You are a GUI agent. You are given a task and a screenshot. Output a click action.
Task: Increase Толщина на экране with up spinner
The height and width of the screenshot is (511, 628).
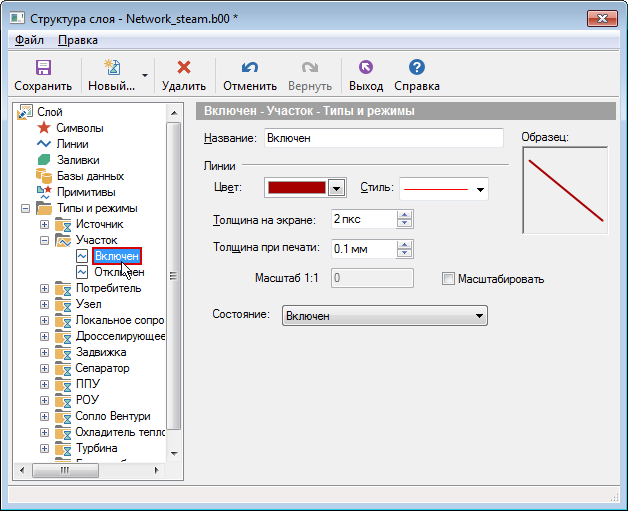406,214
